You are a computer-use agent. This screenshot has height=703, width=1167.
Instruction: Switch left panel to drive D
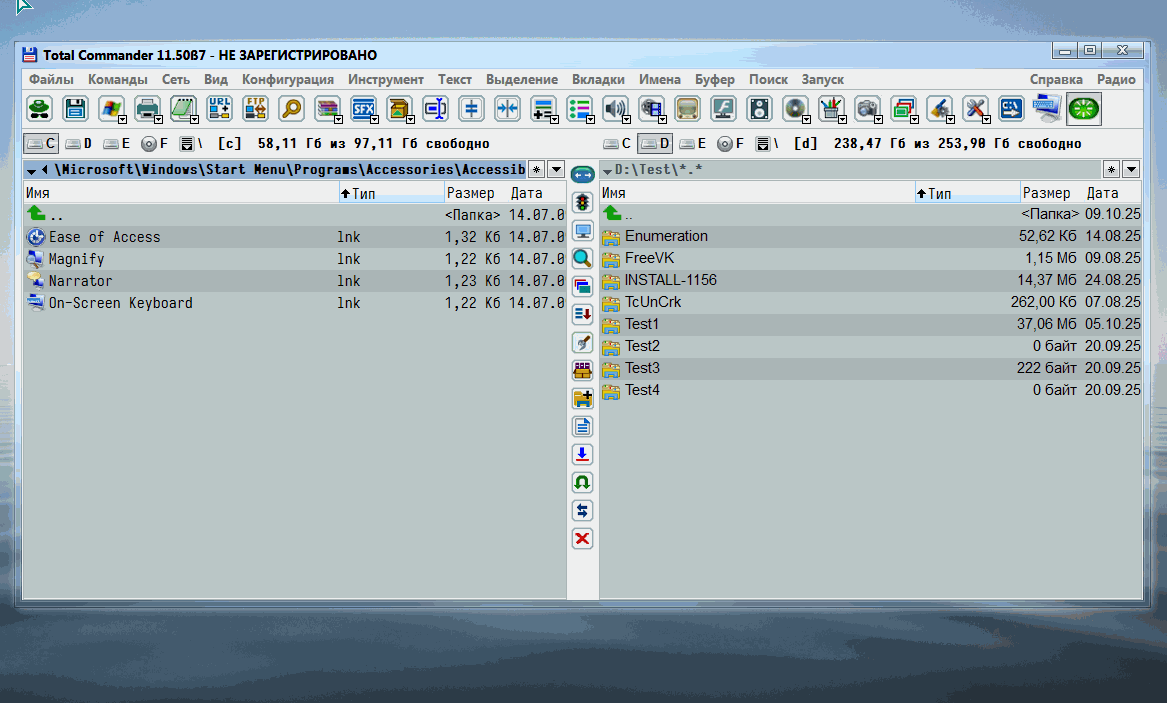tap(79, 144)
